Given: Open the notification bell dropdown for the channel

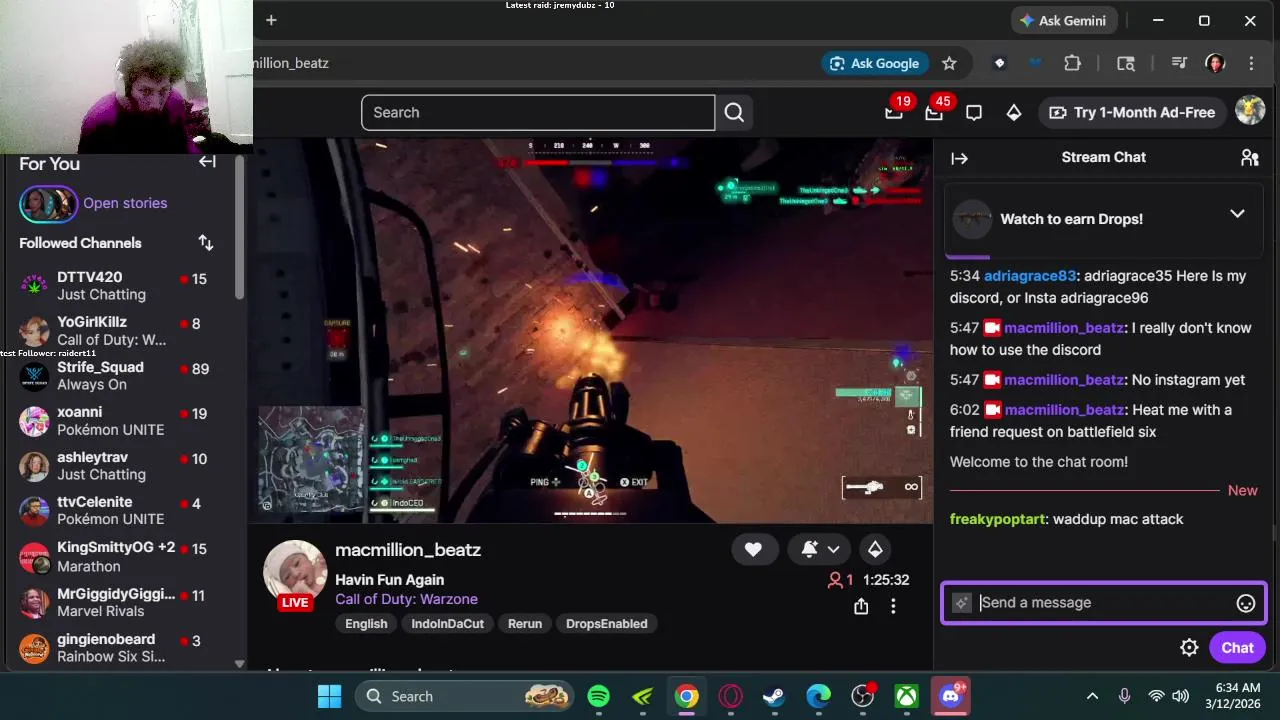Looking at the screenshot, I should (820, 549).
